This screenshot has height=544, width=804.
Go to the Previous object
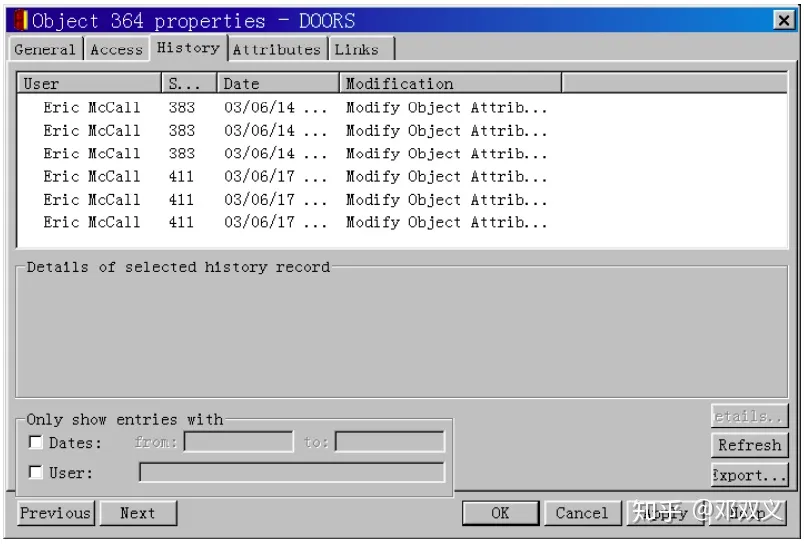(x=55, y=513)
